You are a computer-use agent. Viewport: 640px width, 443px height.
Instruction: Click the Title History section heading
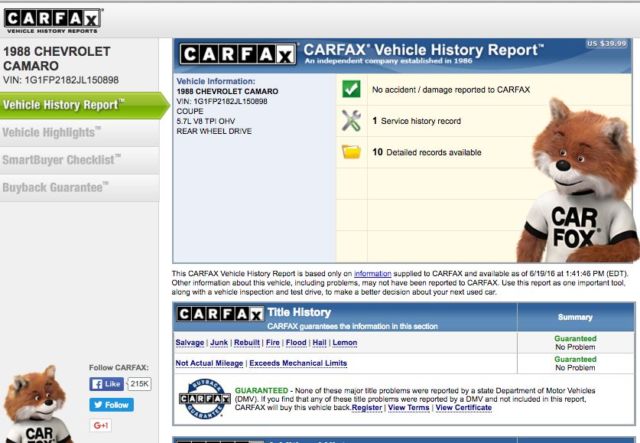299,312
